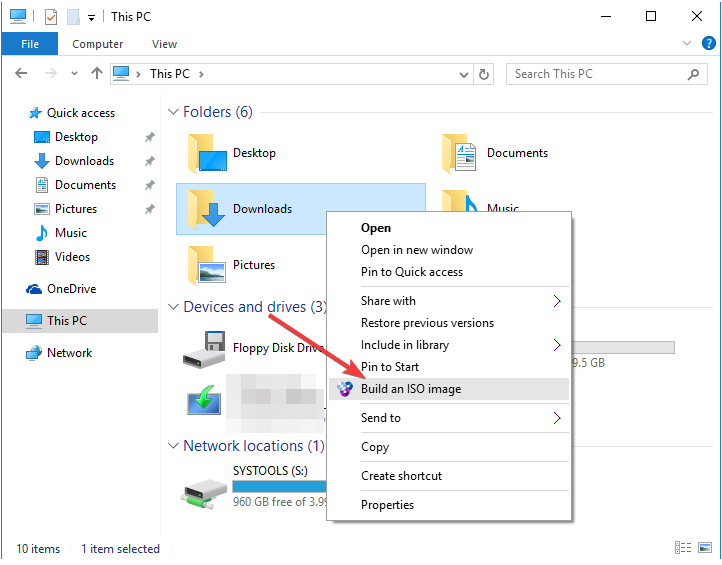The image size is (722, 565).
Task: Expand the Include in library submenu
Action: click(449, 345)
